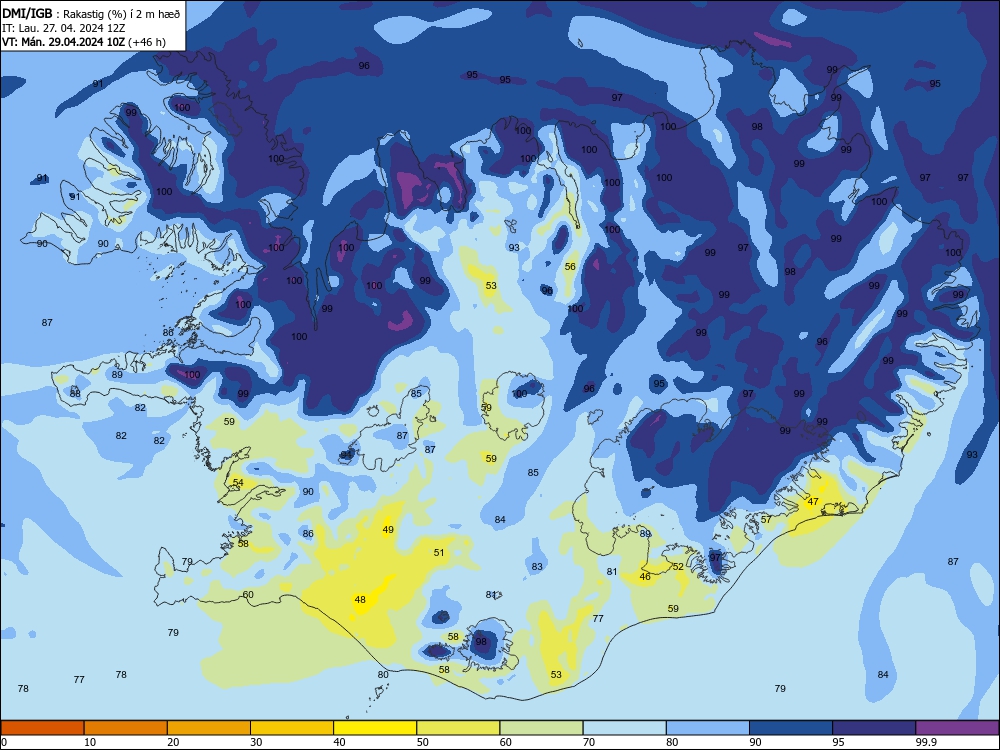Screen dimensions: 1000x750
Task: Click the humidity value 54 on the map
Action: point(238,483)
